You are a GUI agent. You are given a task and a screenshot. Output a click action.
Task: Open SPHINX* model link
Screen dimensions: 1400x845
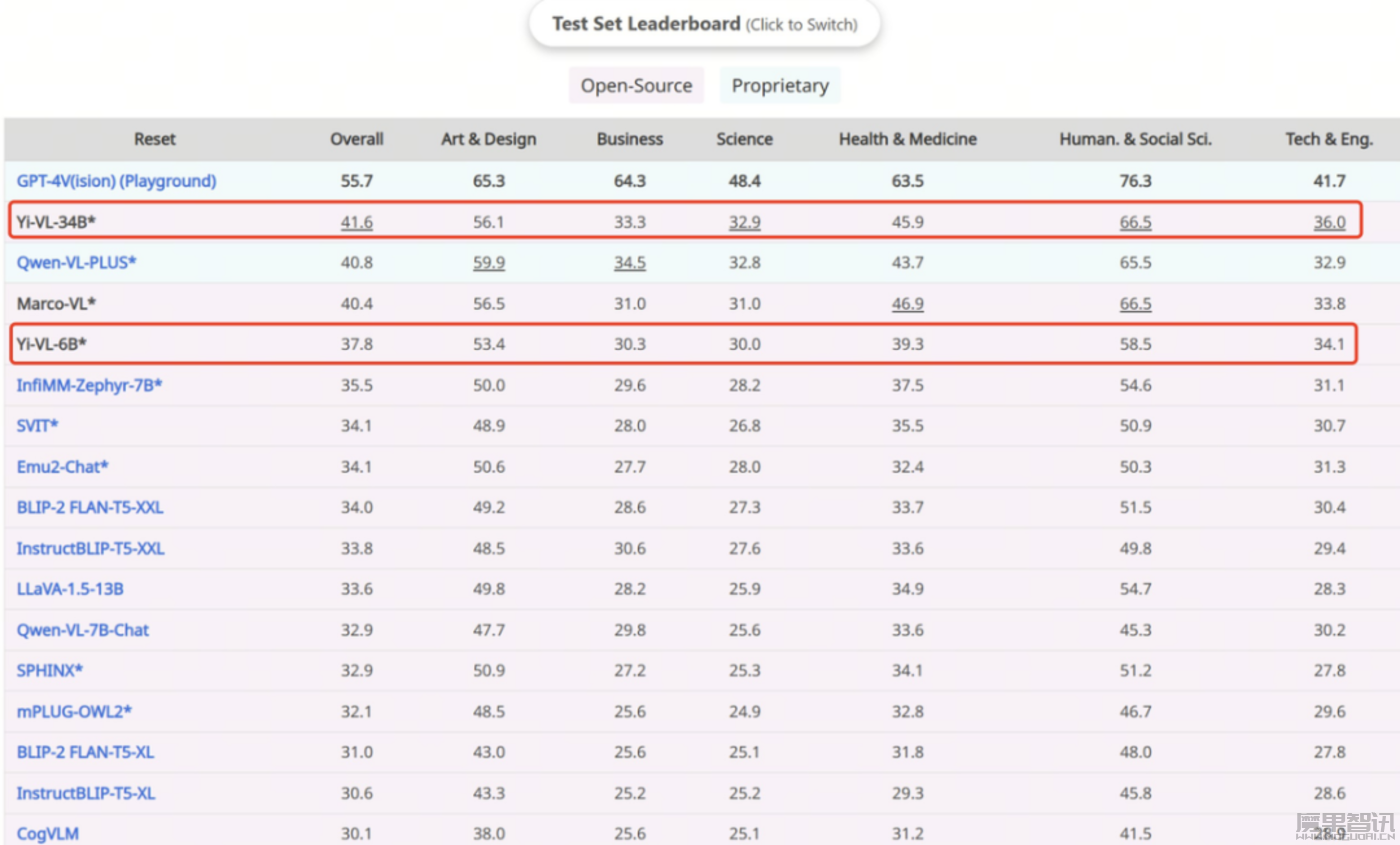(x=50, y=671)
